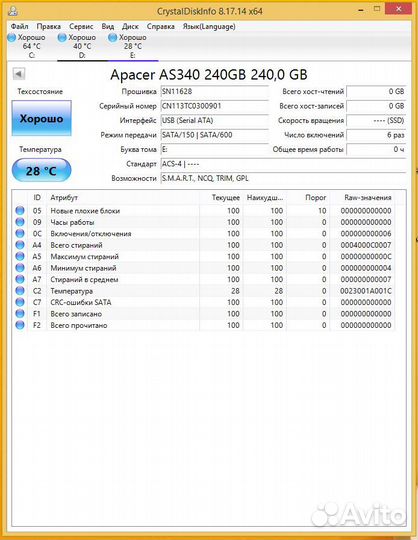This screenshot has width=418, height=540.
Task: Select the row Всего стираний
Action: pyautogui.click(x=204, y=245)
